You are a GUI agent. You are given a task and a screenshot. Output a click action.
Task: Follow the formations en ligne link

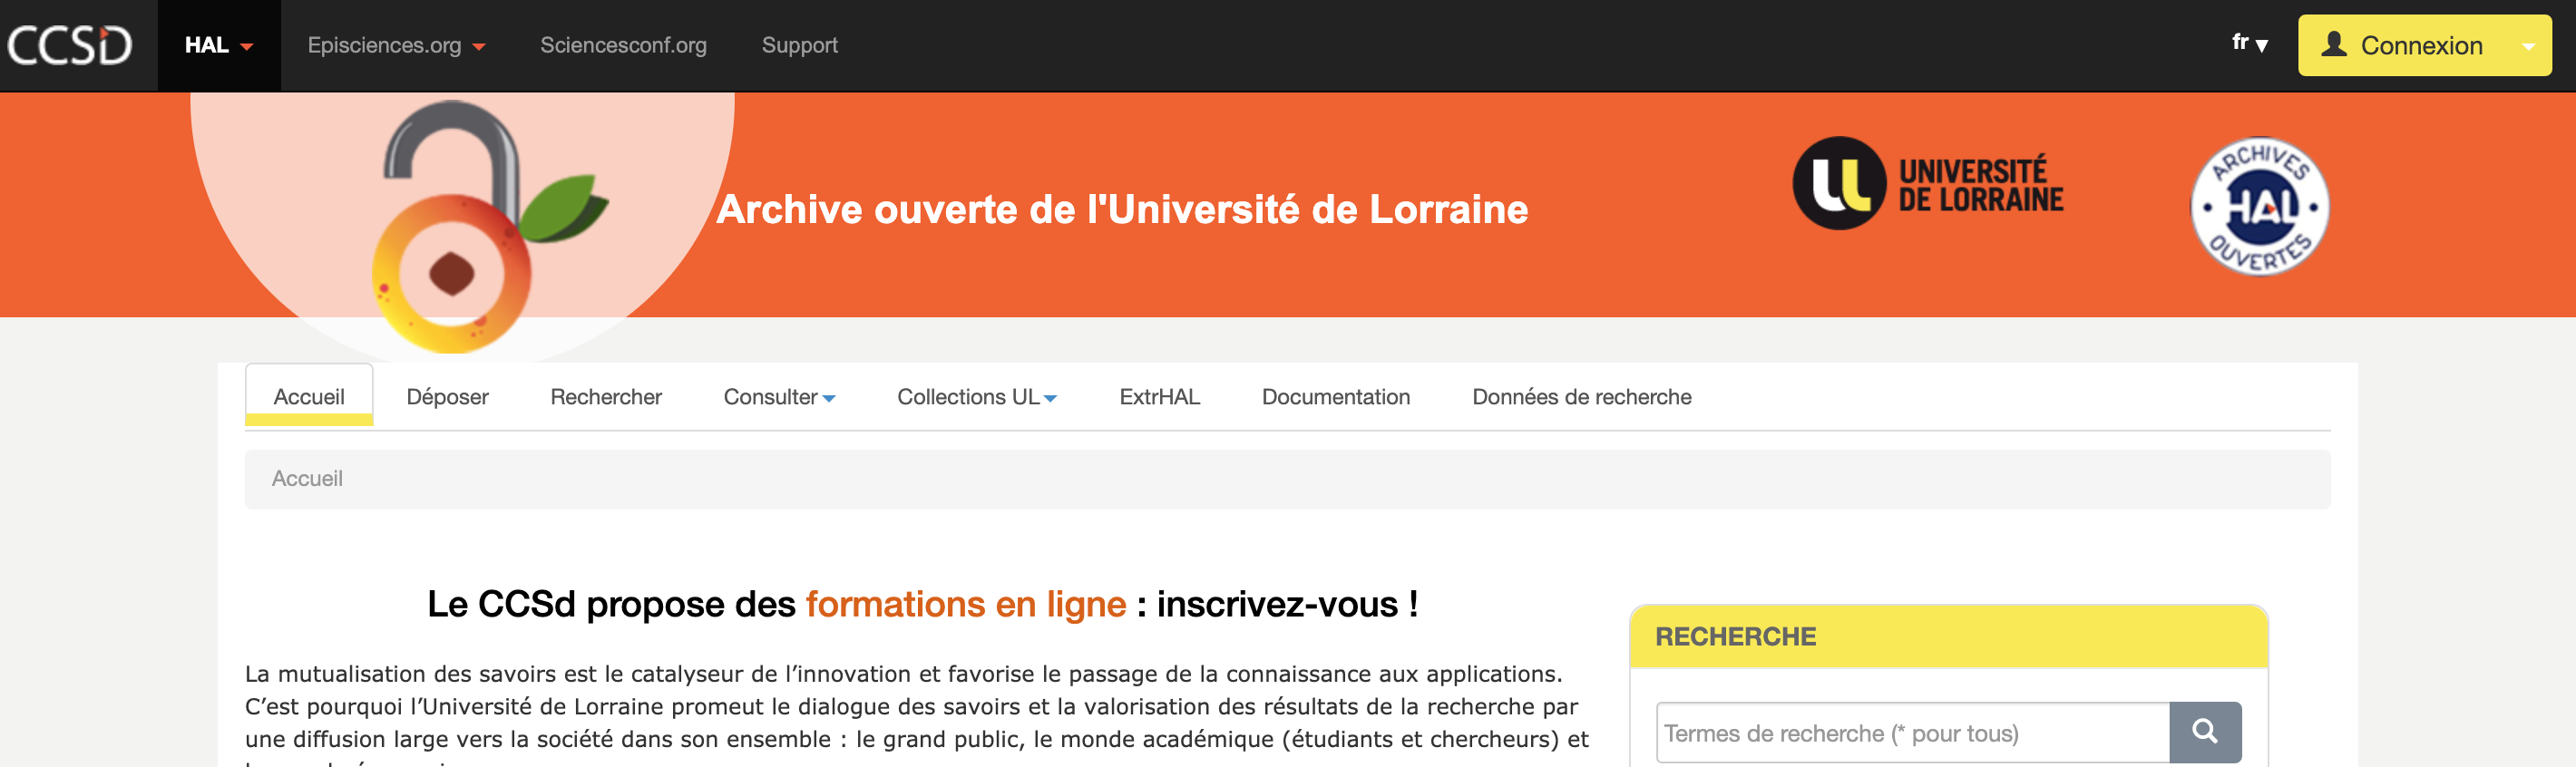click(965, 604)
